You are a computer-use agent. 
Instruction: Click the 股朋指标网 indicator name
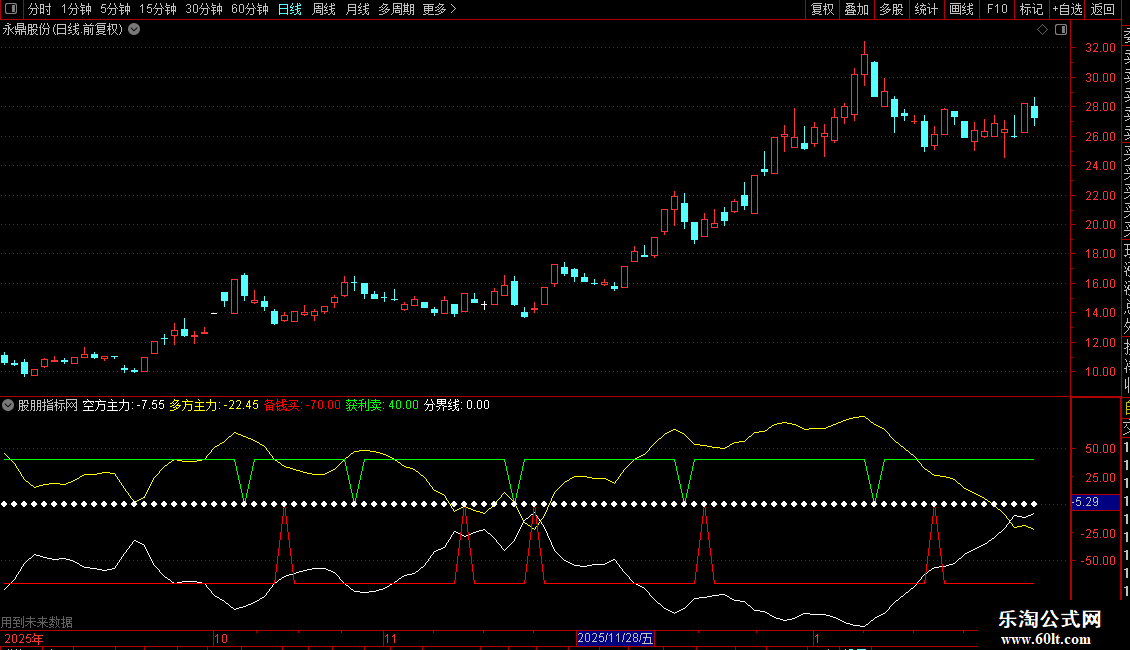48,405
